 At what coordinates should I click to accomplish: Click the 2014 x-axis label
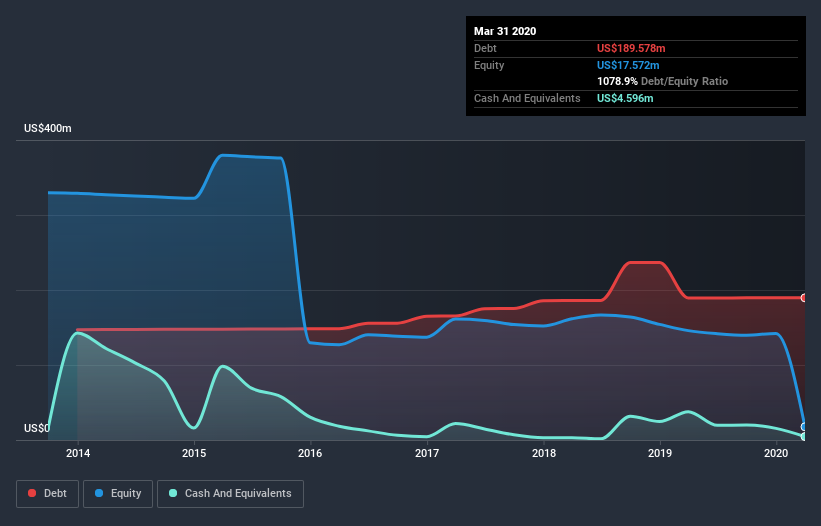coord(77,453)
